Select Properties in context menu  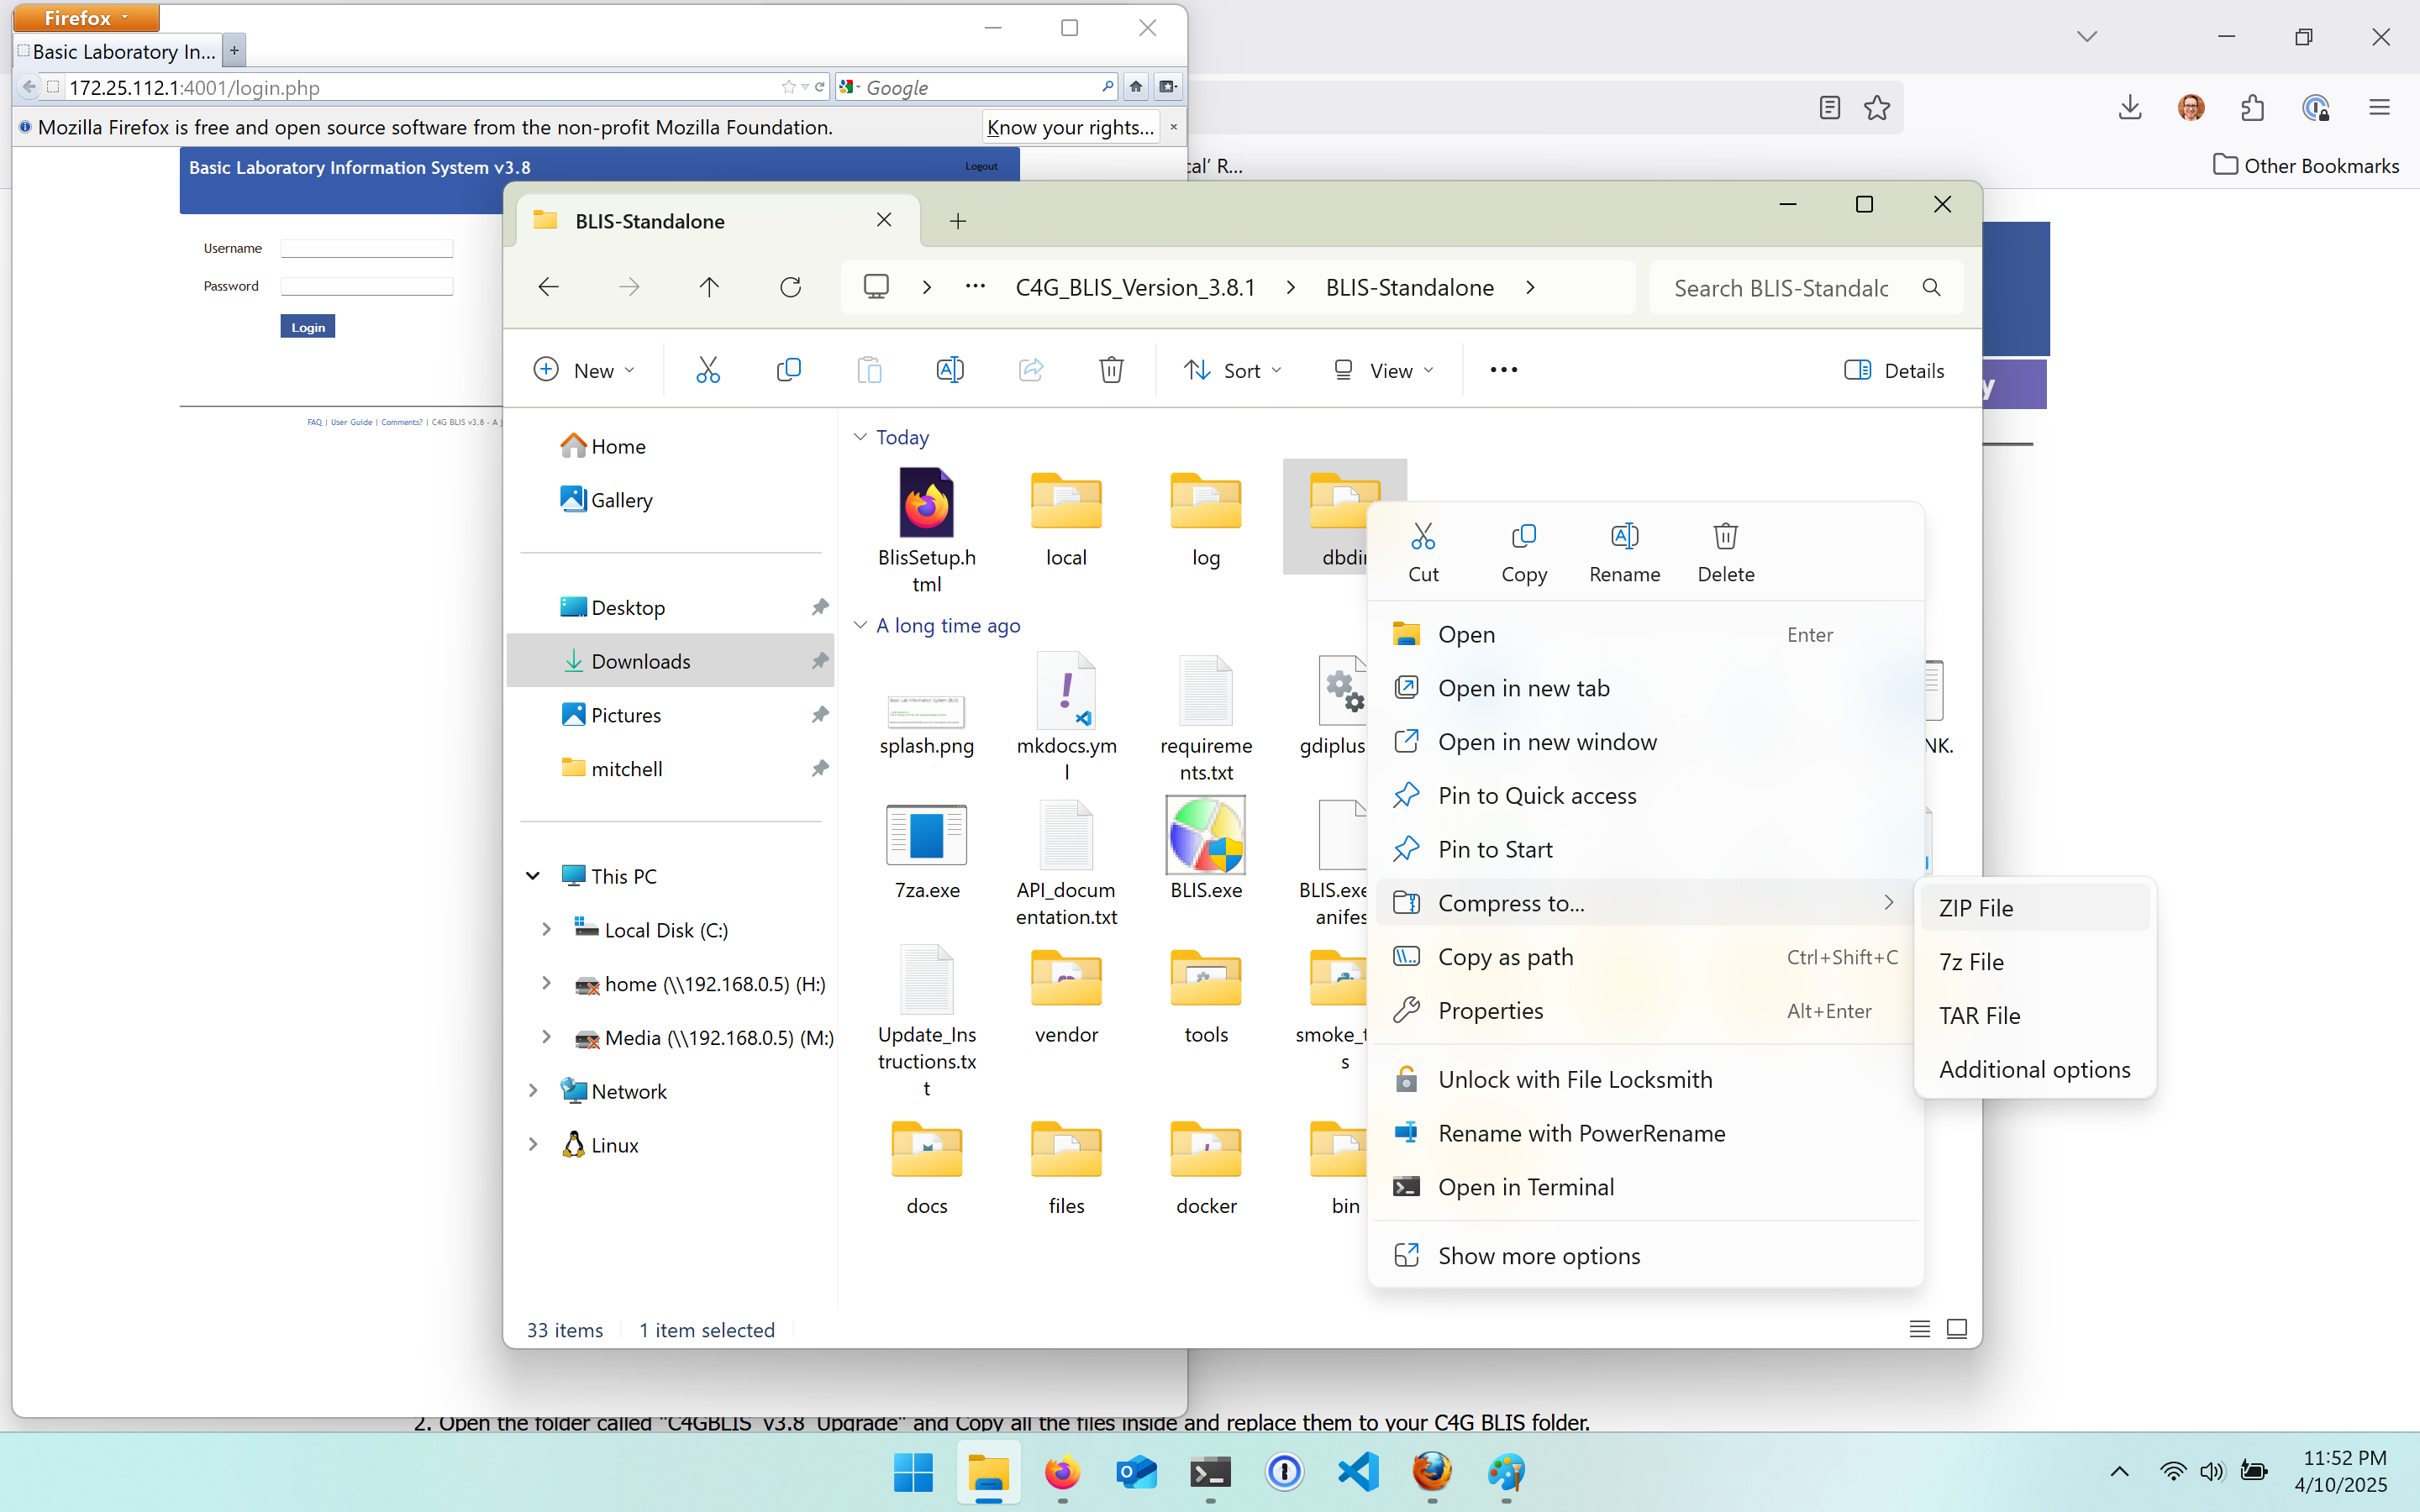coord(1645,1011)
